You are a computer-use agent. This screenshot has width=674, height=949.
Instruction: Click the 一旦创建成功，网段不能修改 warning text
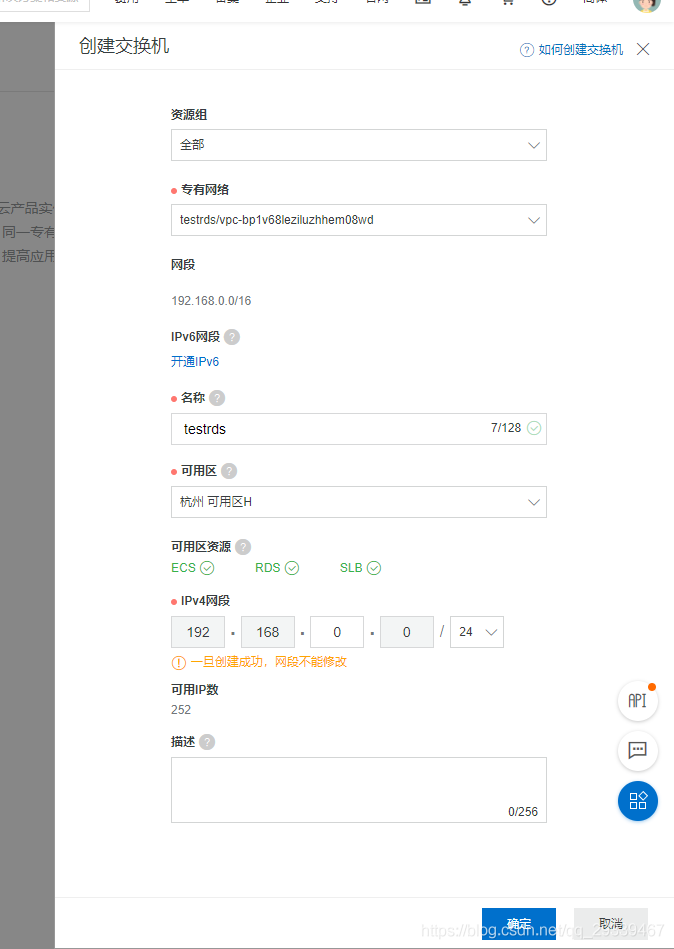[x=269, y=662]
